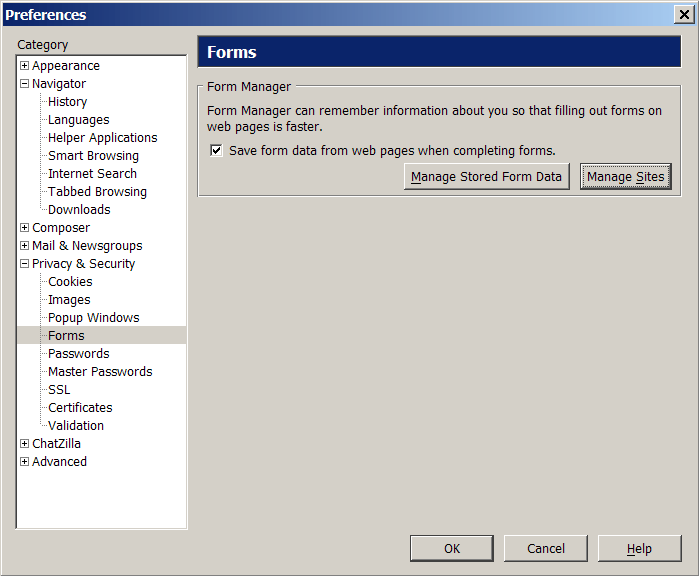Uncheck Save form data from web pages
Viewport: 699px width, 576px height.
216,150
